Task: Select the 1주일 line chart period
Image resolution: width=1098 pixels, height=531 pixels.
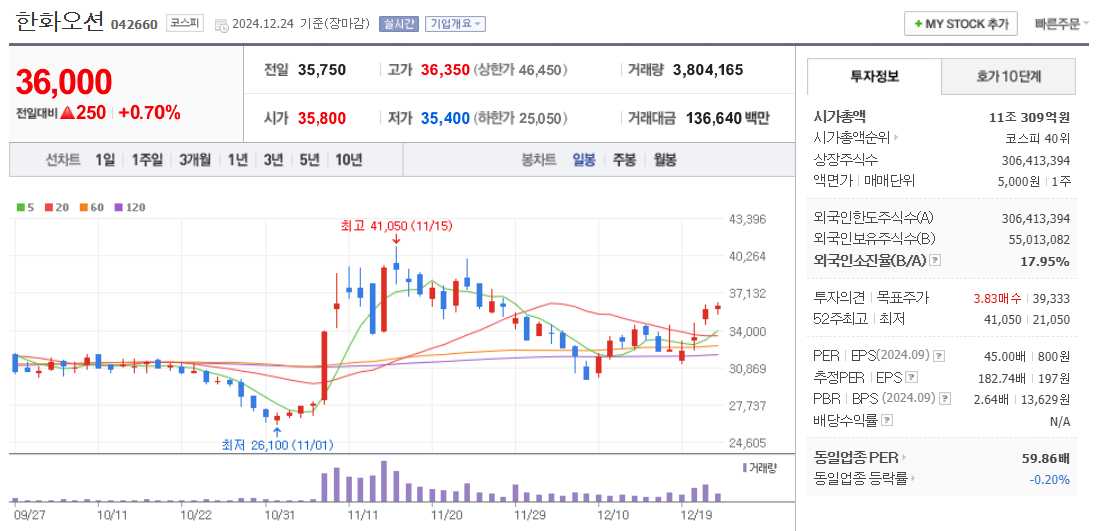Action: [147, 160]
